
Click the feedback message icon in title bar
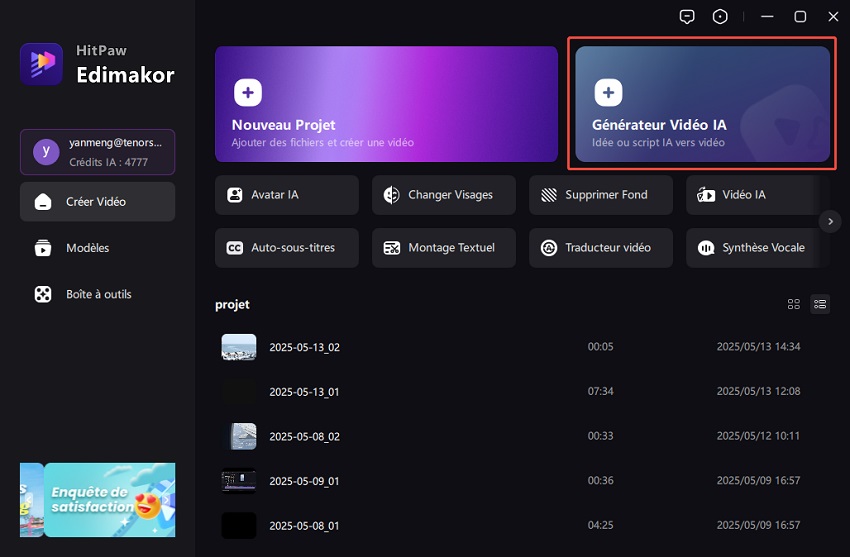pyautogui.click(x=686, y=17)
